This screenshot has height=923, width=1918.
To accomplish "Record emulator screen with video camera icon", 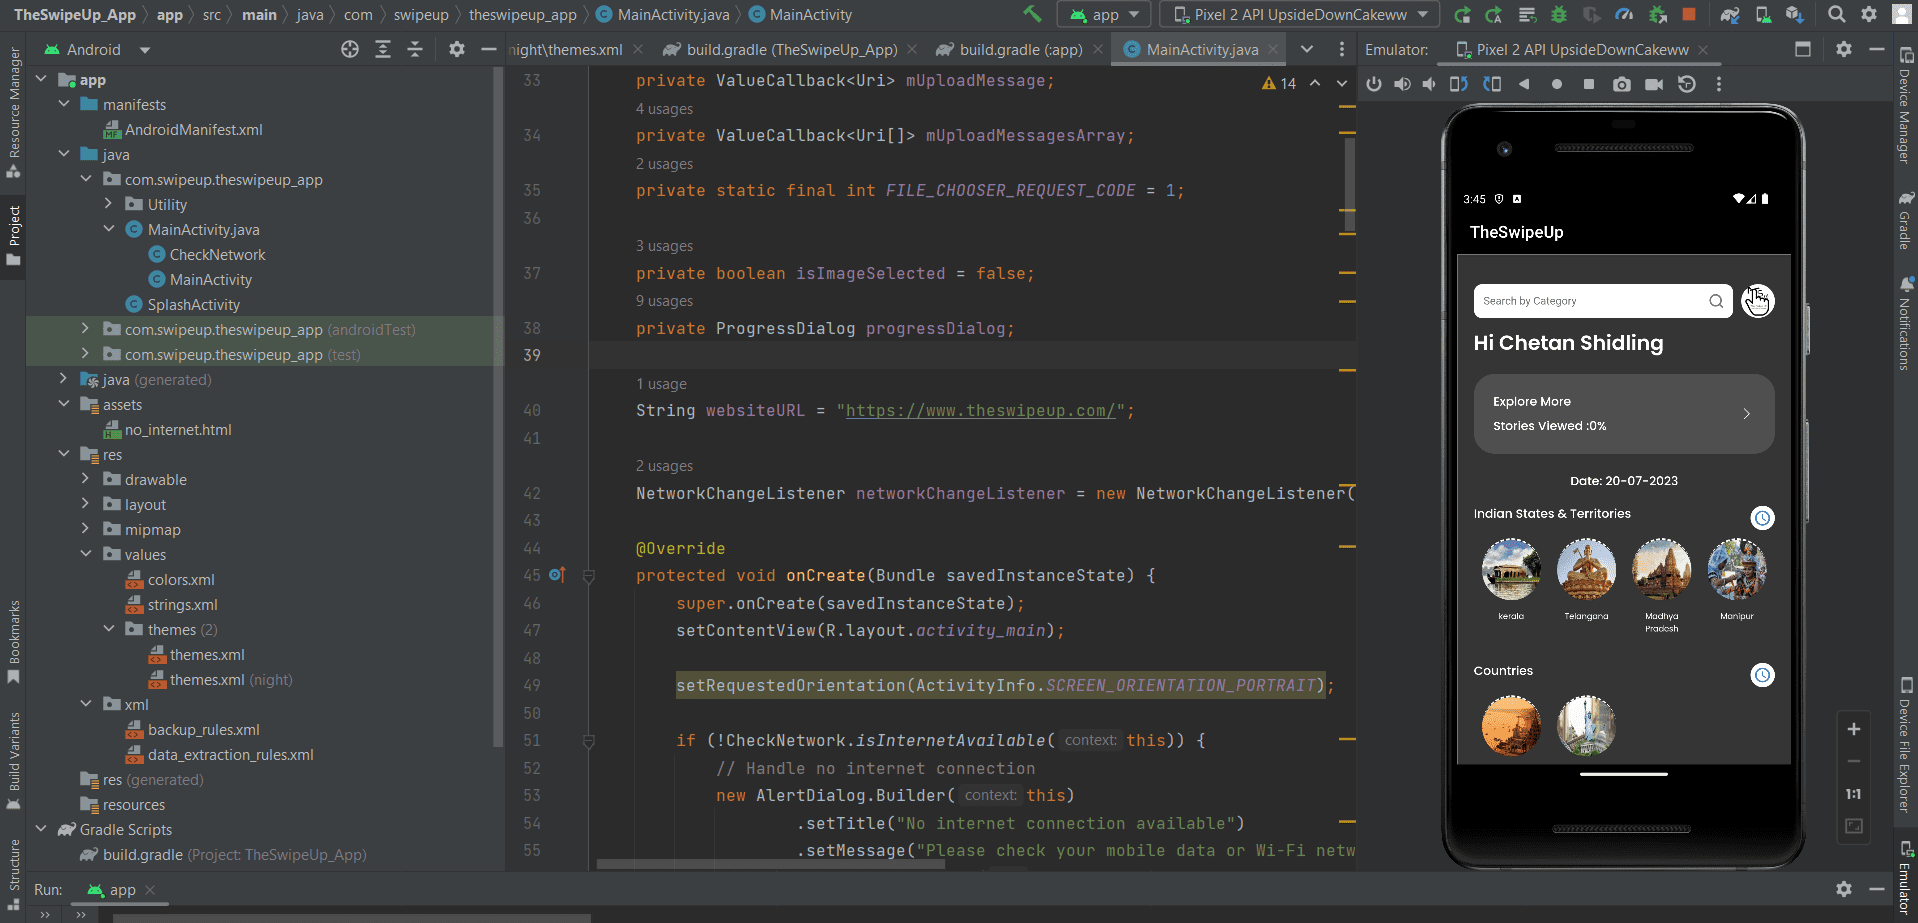I will point(1654,85).
